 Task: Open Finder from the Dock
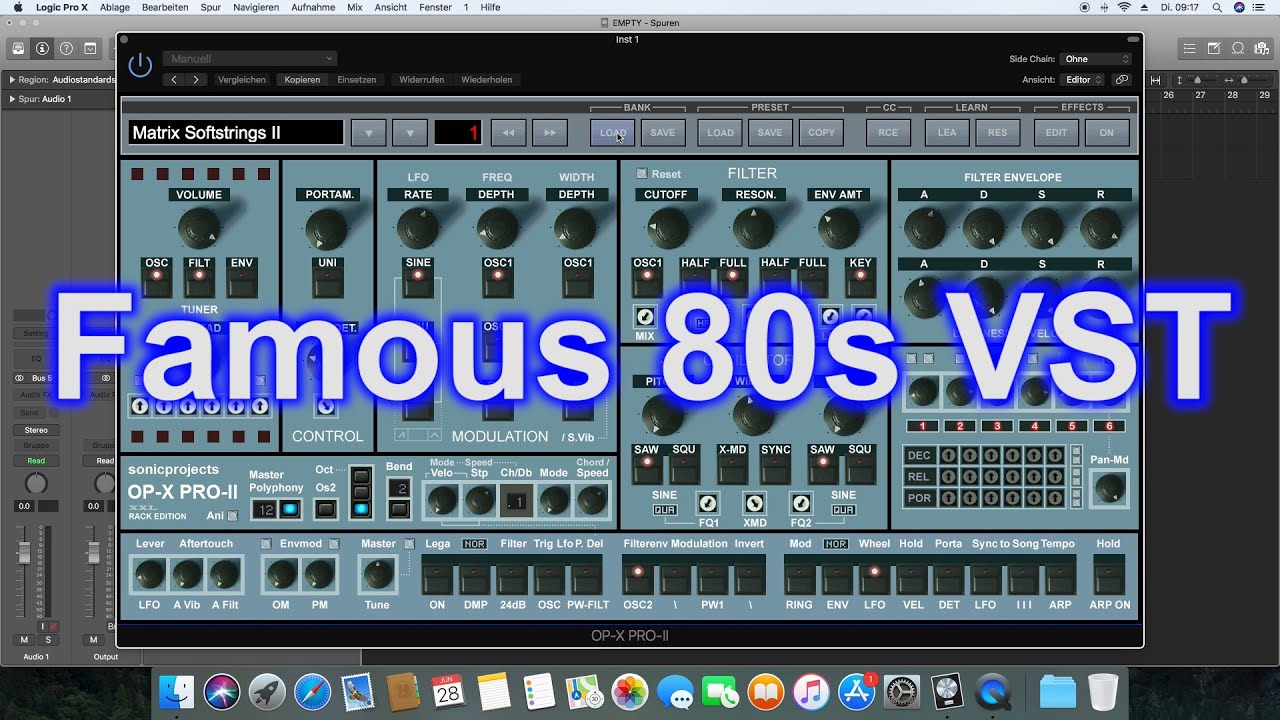pyautogui.click(x=178, y=692)
